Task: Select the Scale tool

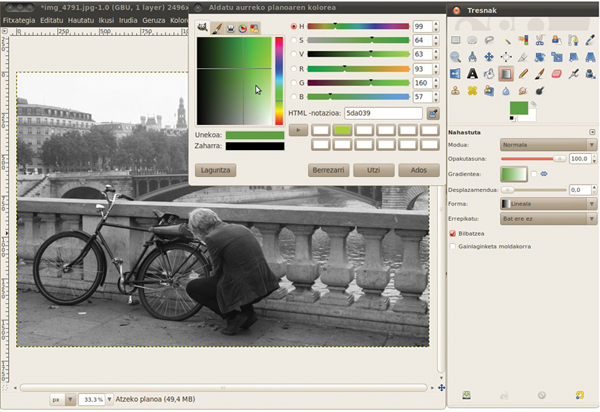Action: pos(557,57)
